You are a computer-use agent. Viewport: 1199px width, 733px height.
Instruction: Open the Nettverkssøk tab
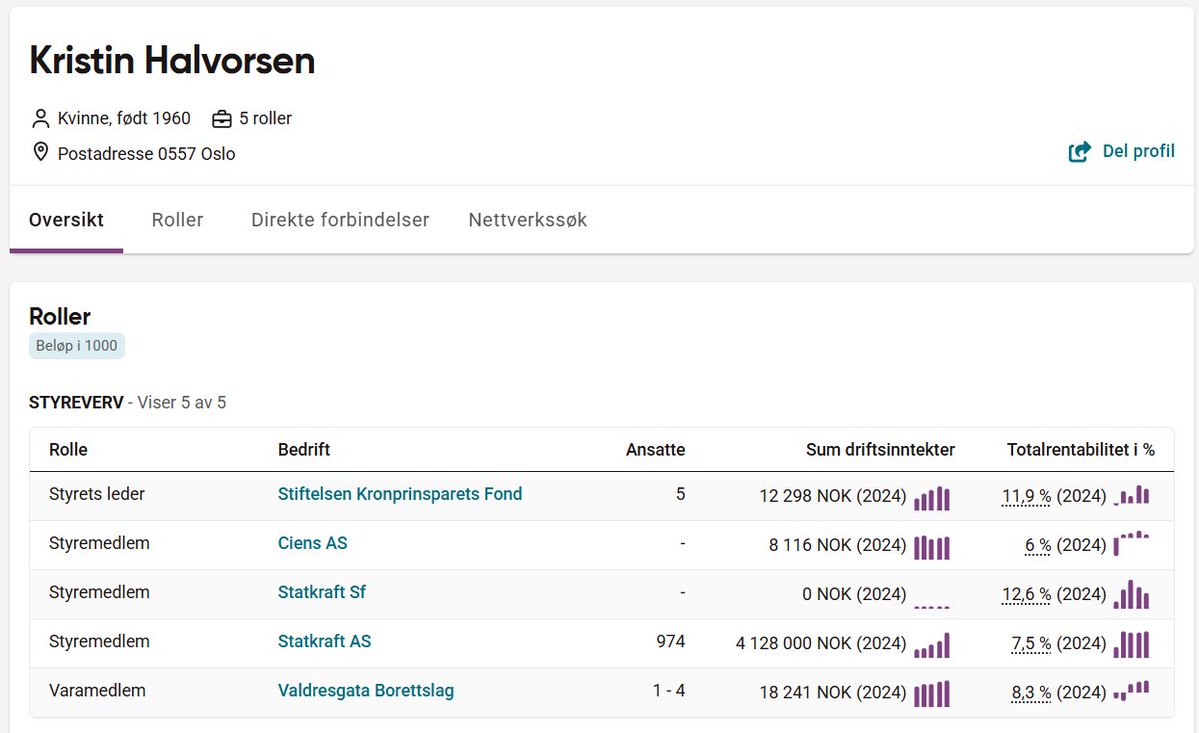(528, 220)
